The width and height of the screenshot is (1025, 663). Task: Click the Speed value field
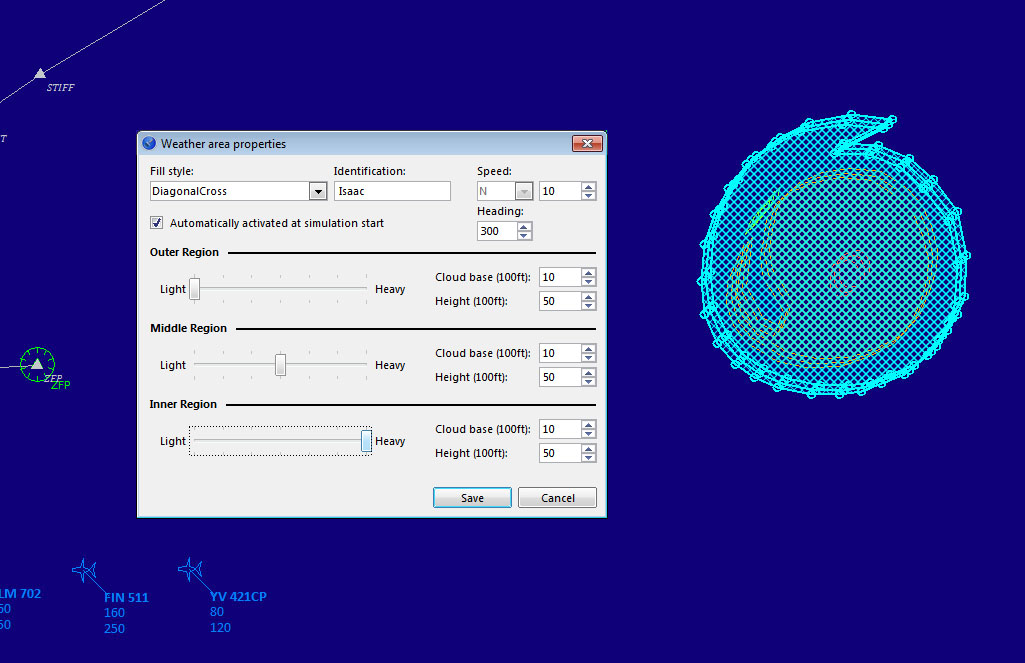coord(560,191)
